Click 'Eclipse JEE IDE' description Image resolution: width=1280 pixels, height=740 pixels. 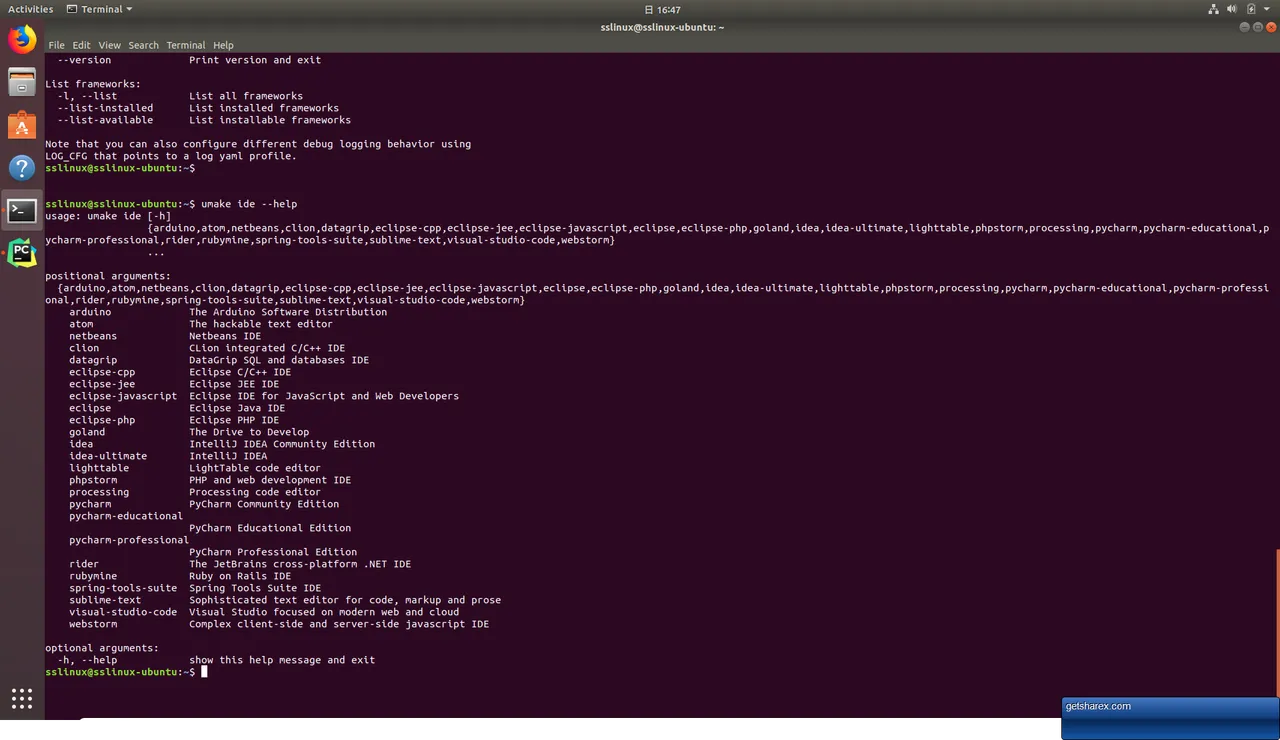[234, 384]
